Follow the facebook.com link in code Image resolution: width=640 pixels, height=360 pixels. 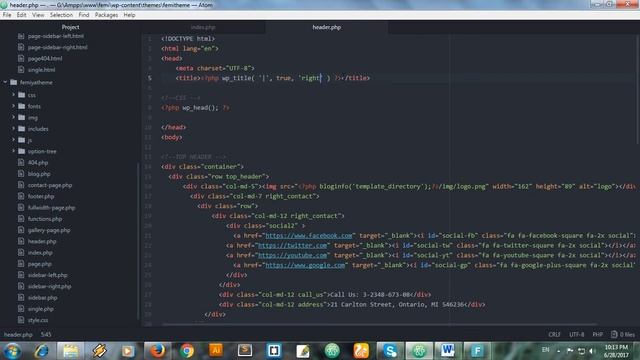309,236
